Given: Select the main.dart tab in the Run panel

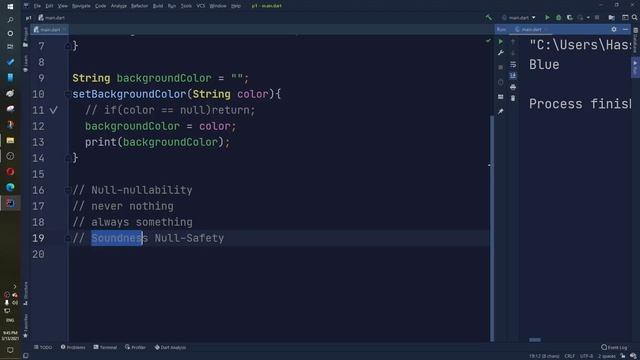Looking at the screenshot, I should [531, 29].
